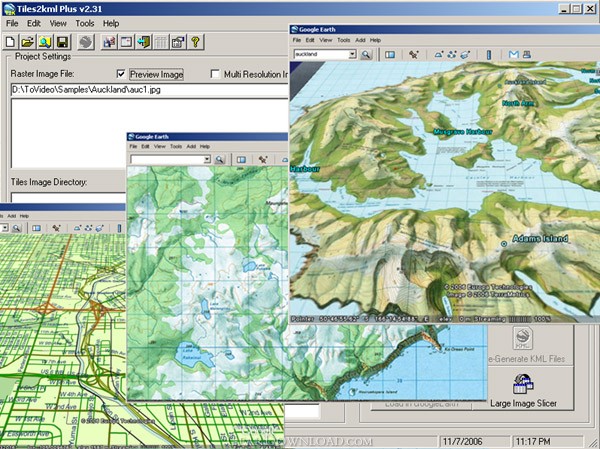The height and width of the screenshot is (449, 600).
Task: Enable the Multi Resolution checkbox
Action: [215, 74]
